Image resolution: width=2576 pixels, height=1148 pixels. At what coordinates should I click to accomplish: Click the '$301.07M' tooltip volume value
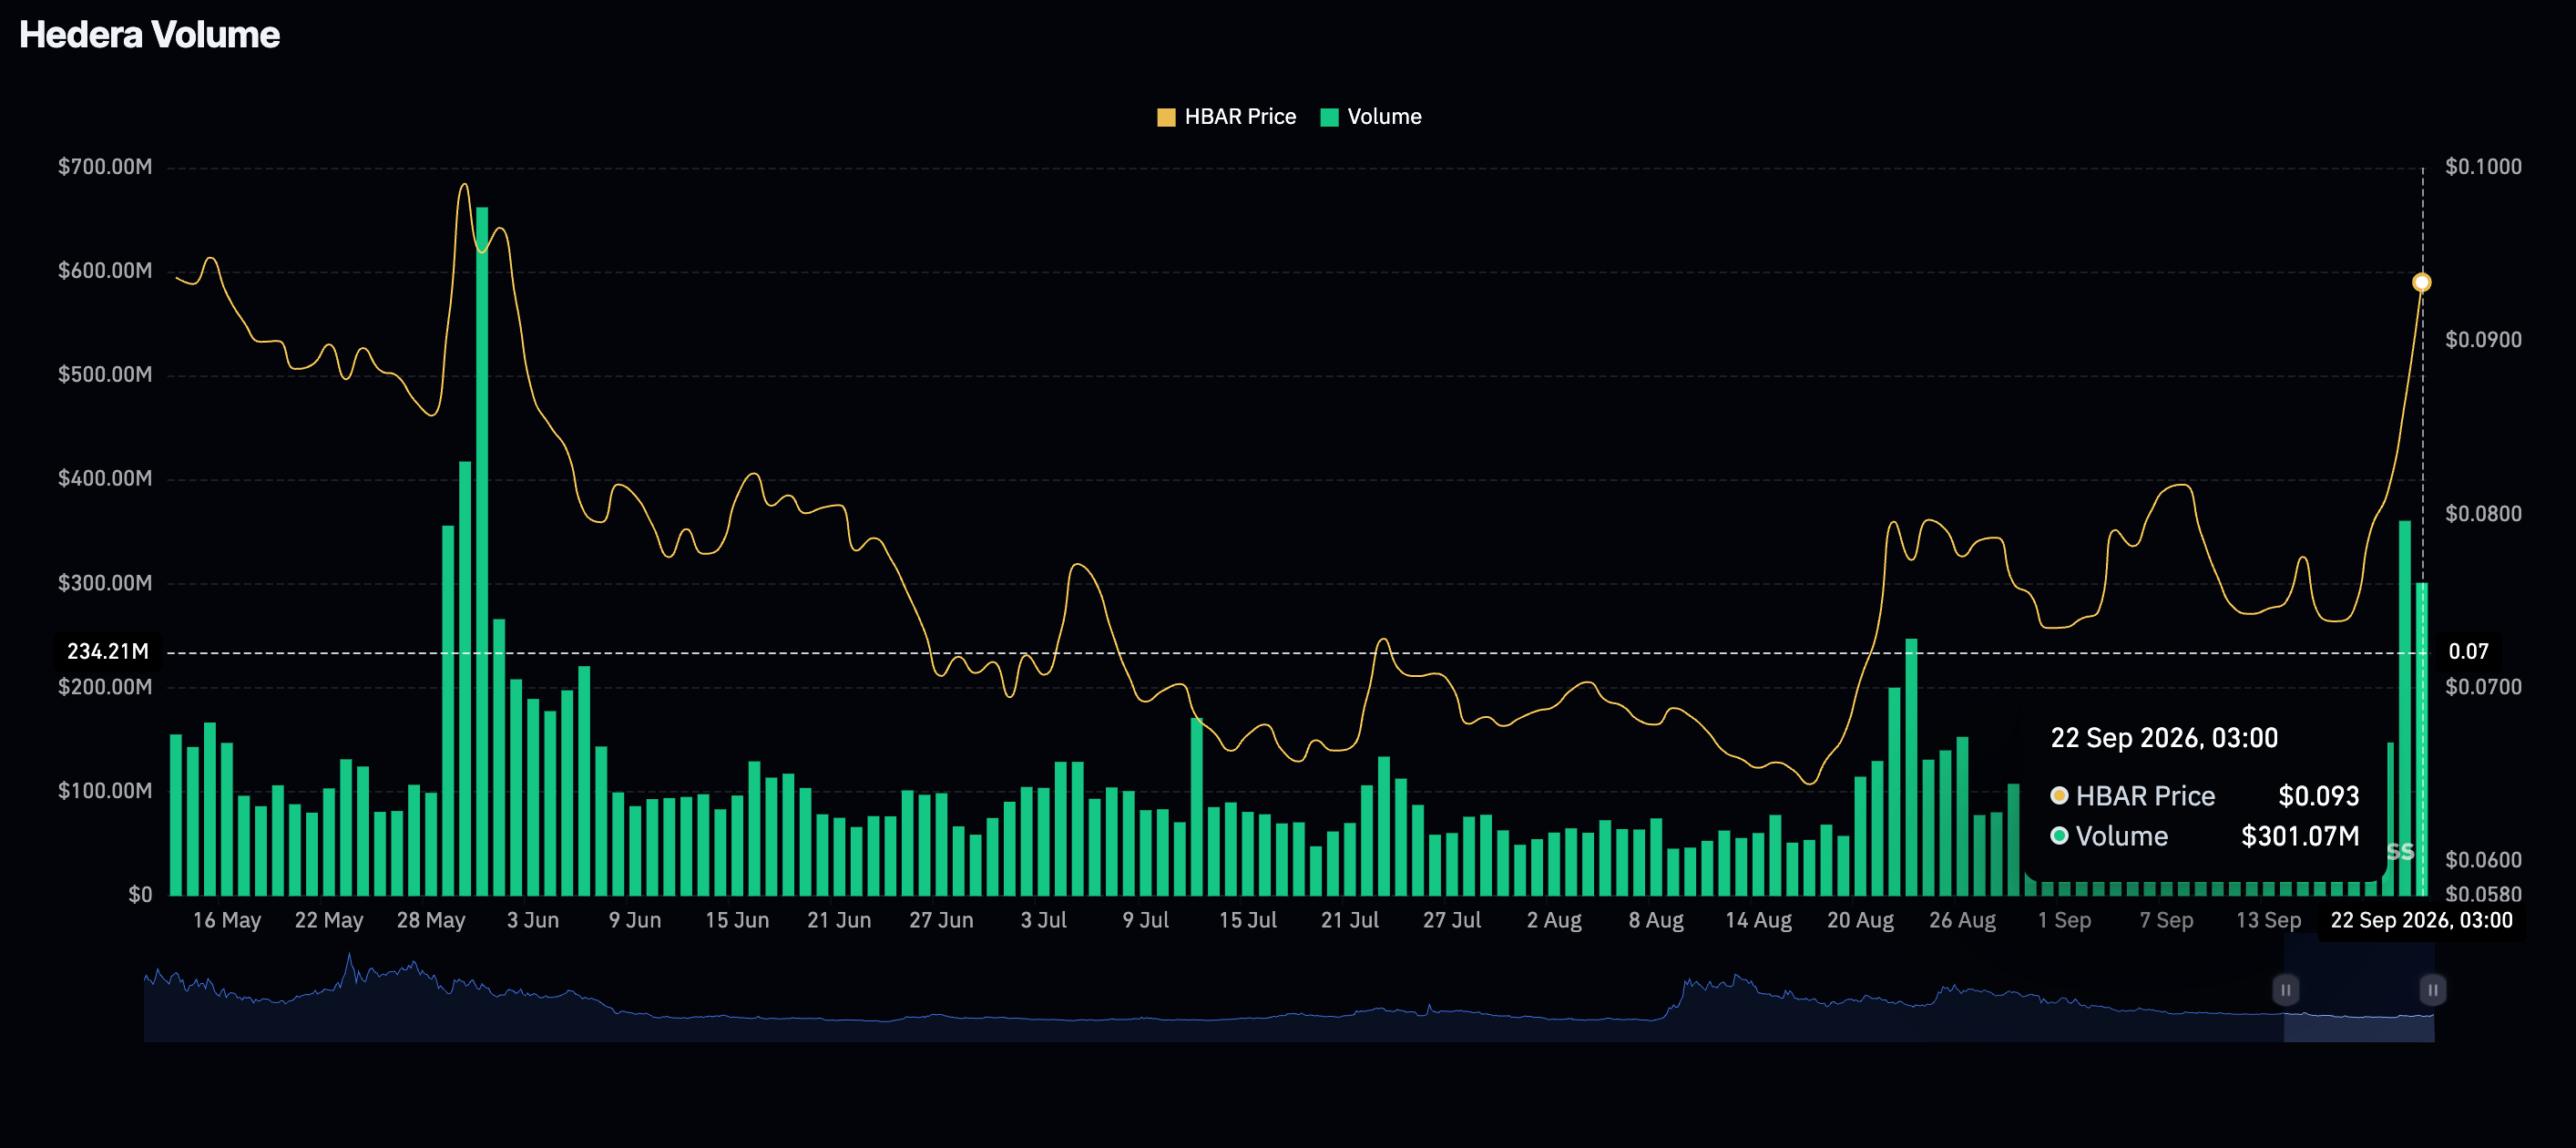coord(2300,836)
